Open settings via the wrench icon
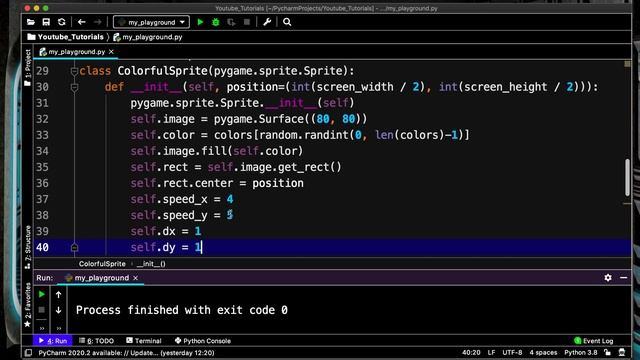Image resolution: width=640 pixels, height=360 pixels. coord(267,22)
